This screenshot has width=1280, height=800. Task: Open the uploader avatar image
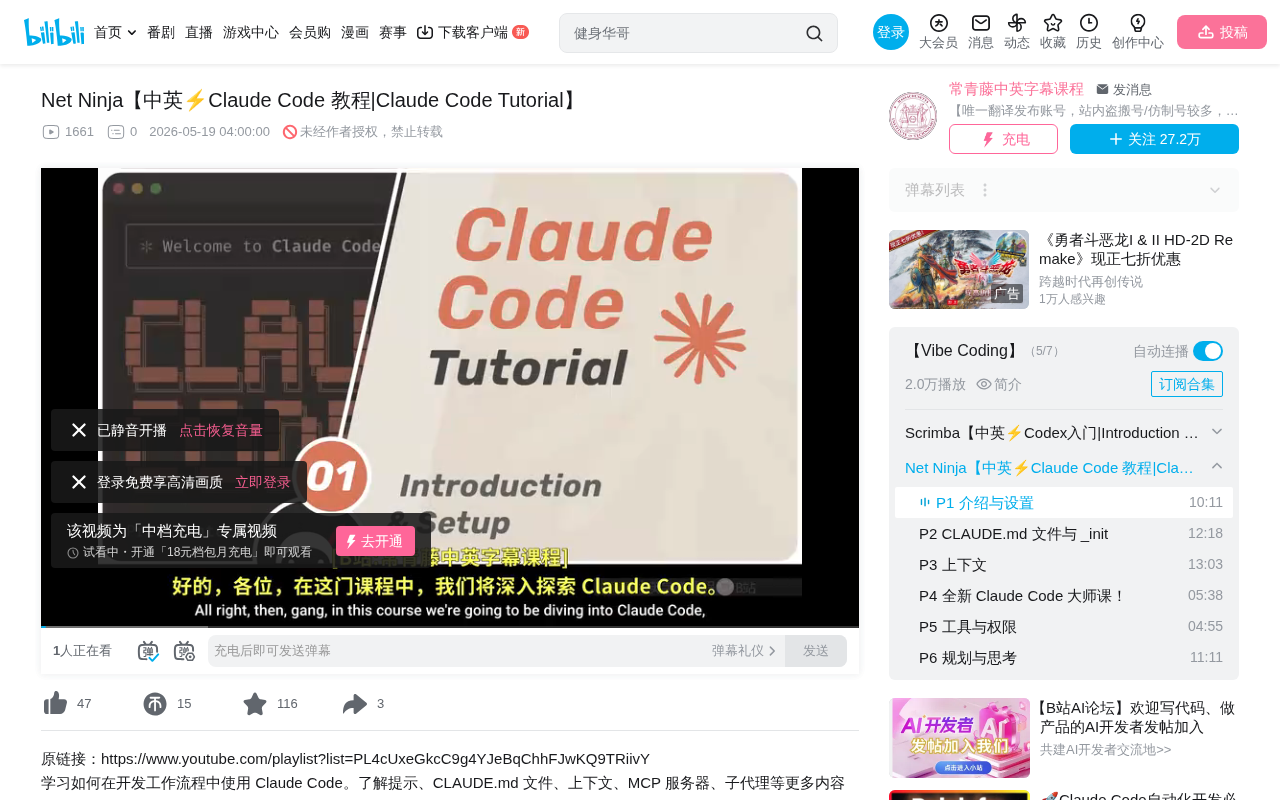[913, 116]
